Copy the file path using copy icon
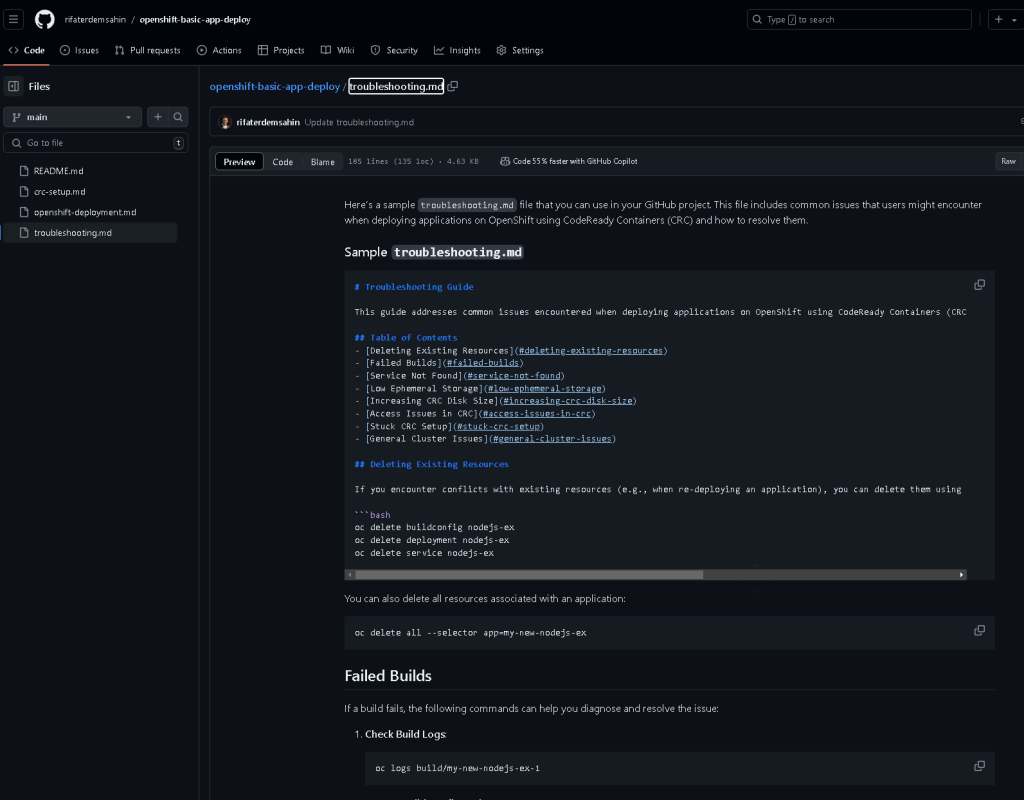 click(x=453, y=86)
